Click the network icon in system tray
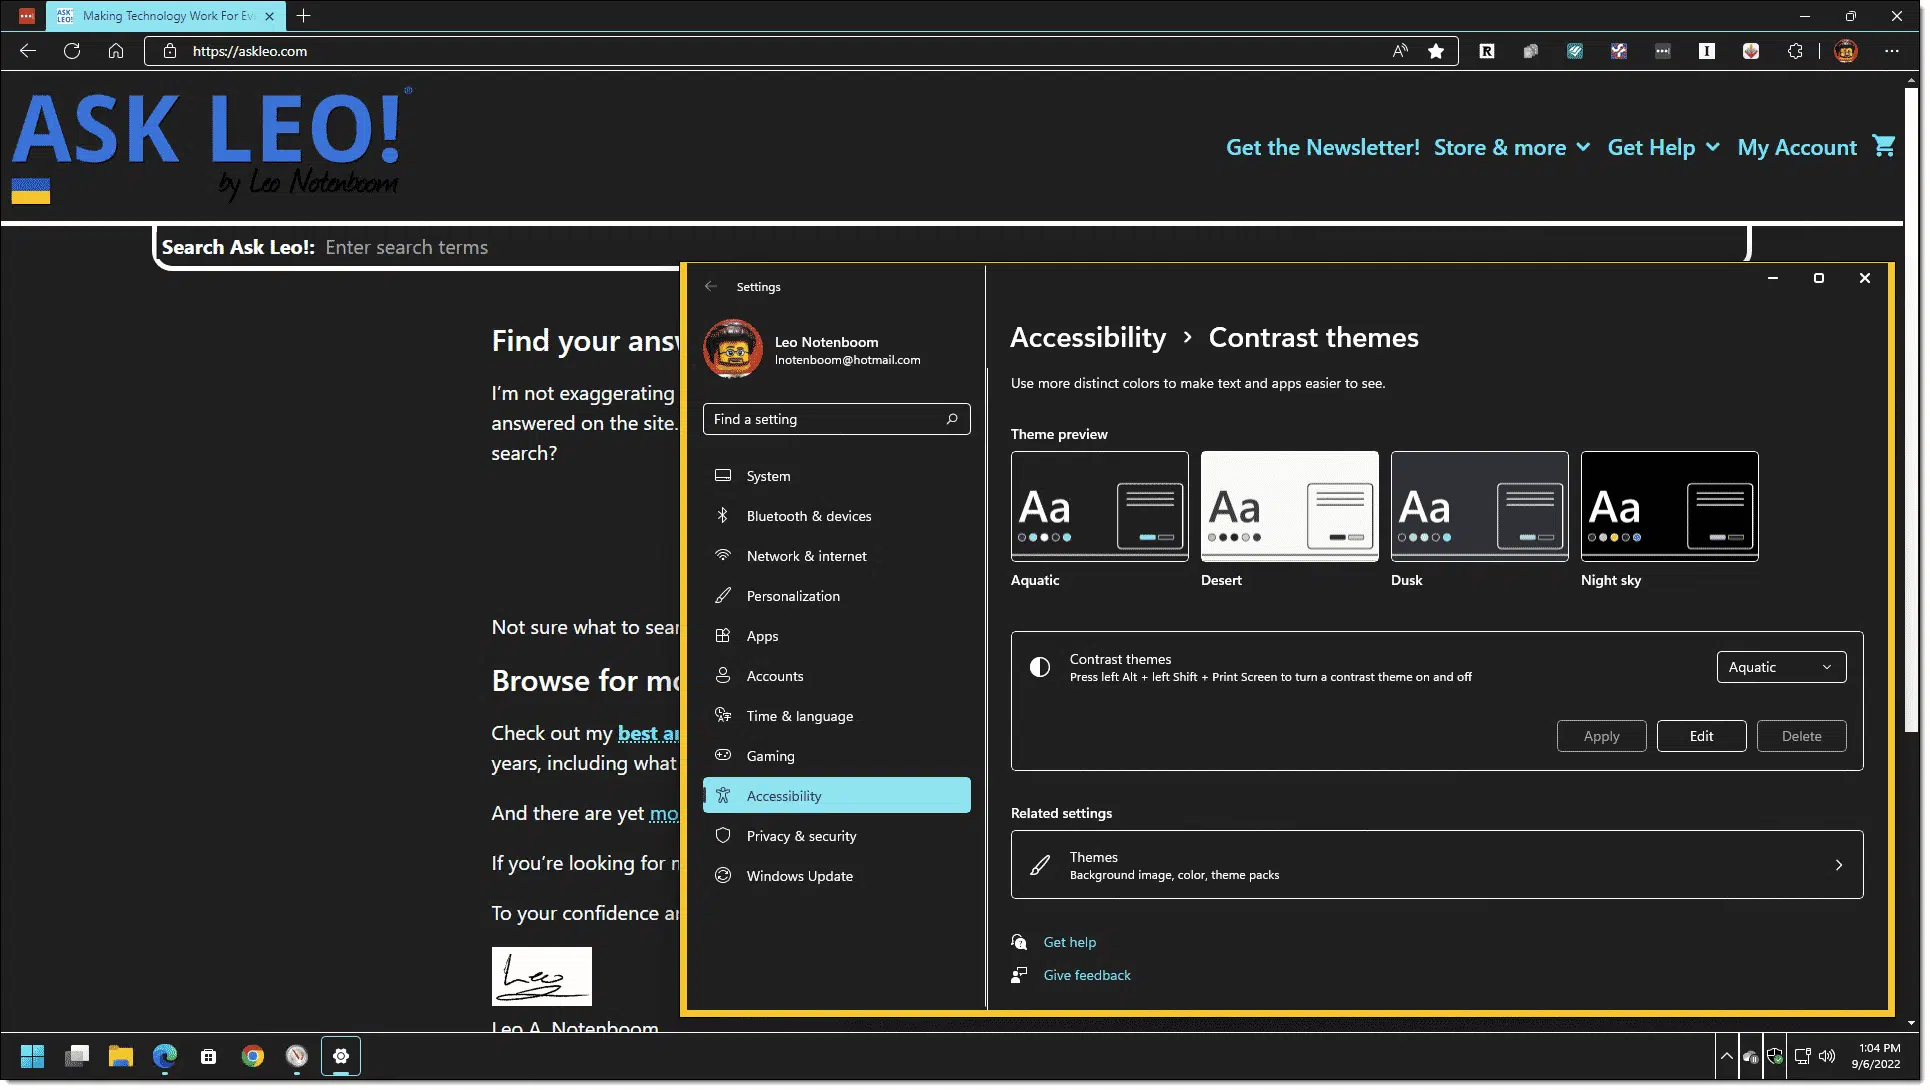The image size is (1930, 1090). tap(1802, 1056)
